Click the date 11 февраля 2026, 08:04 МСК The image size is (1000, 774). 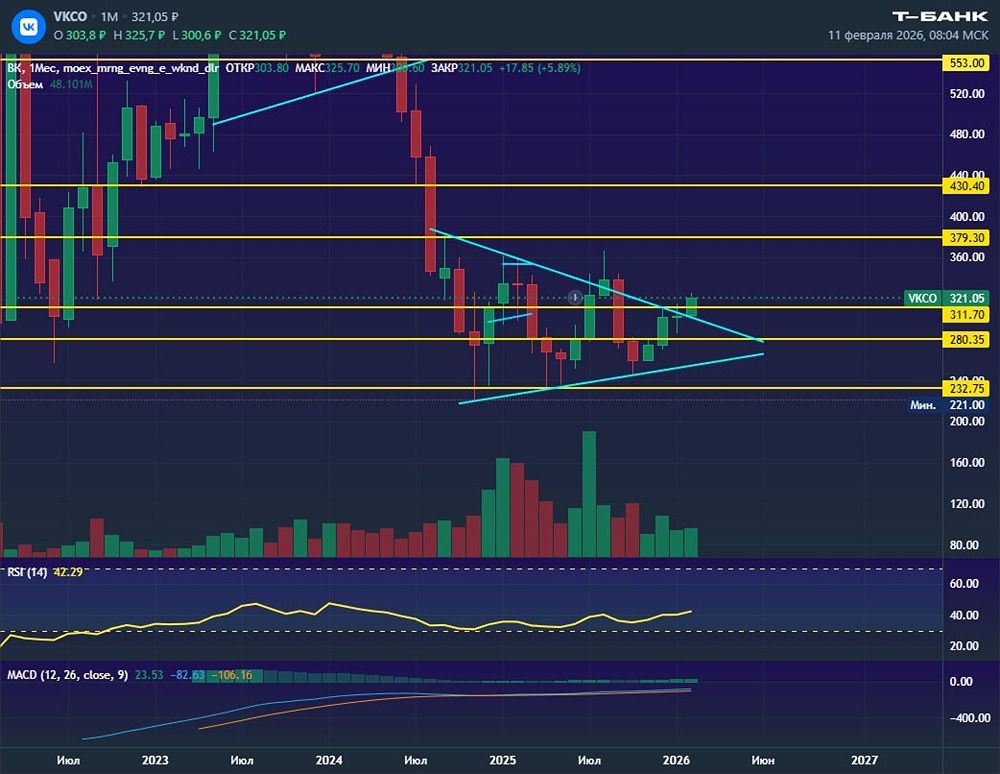[x=908, y=35]
